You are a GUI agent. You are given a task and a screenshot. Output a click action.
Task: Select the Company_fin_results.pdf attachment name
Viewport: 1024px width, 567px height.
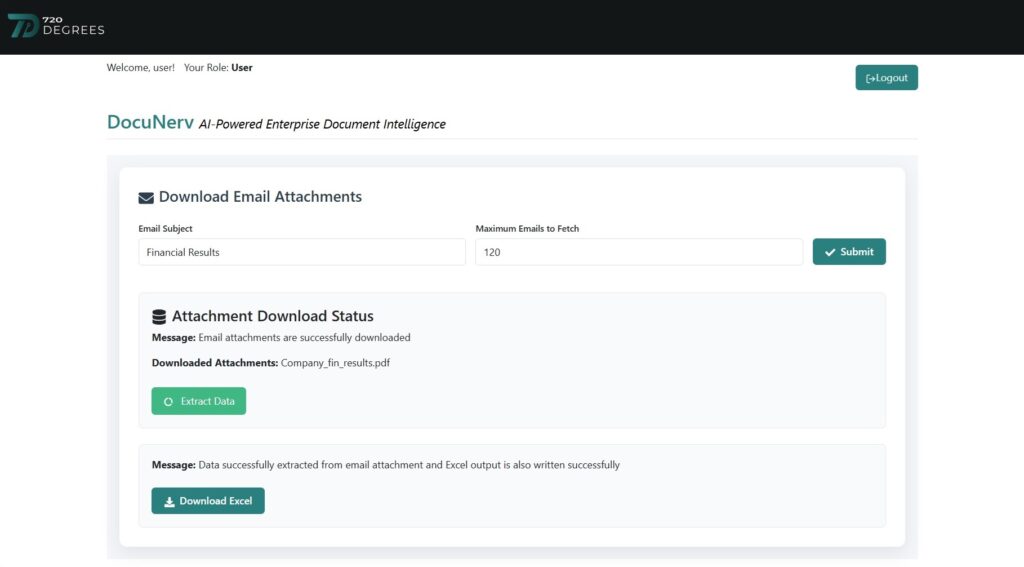[335, 363]
